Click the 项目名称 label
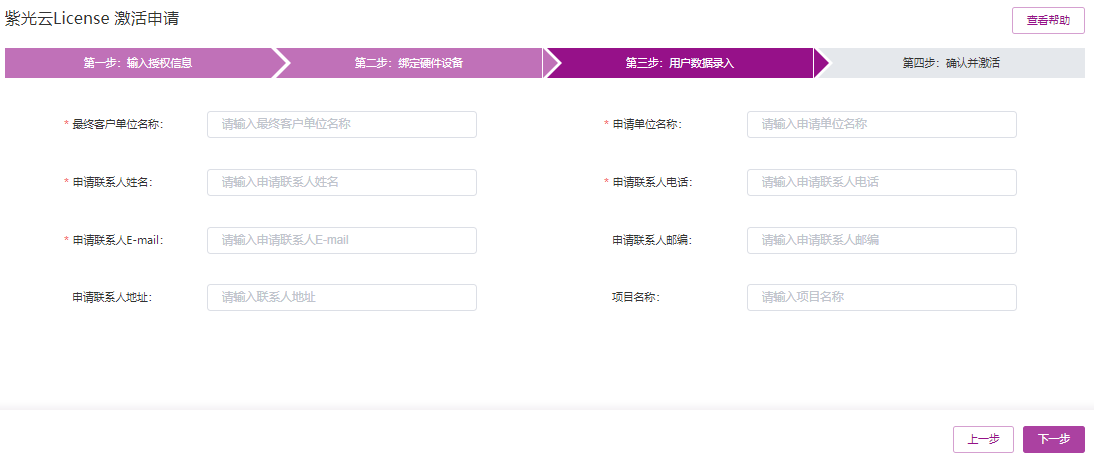This screenshot has height=456, width=1094. pyautogui.click(x=636, y=298)
